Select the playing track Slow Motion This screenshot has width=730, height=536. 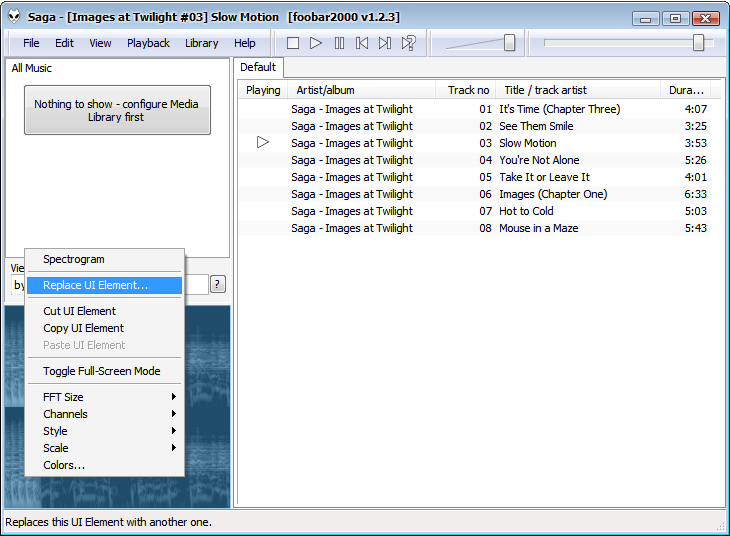475,143
